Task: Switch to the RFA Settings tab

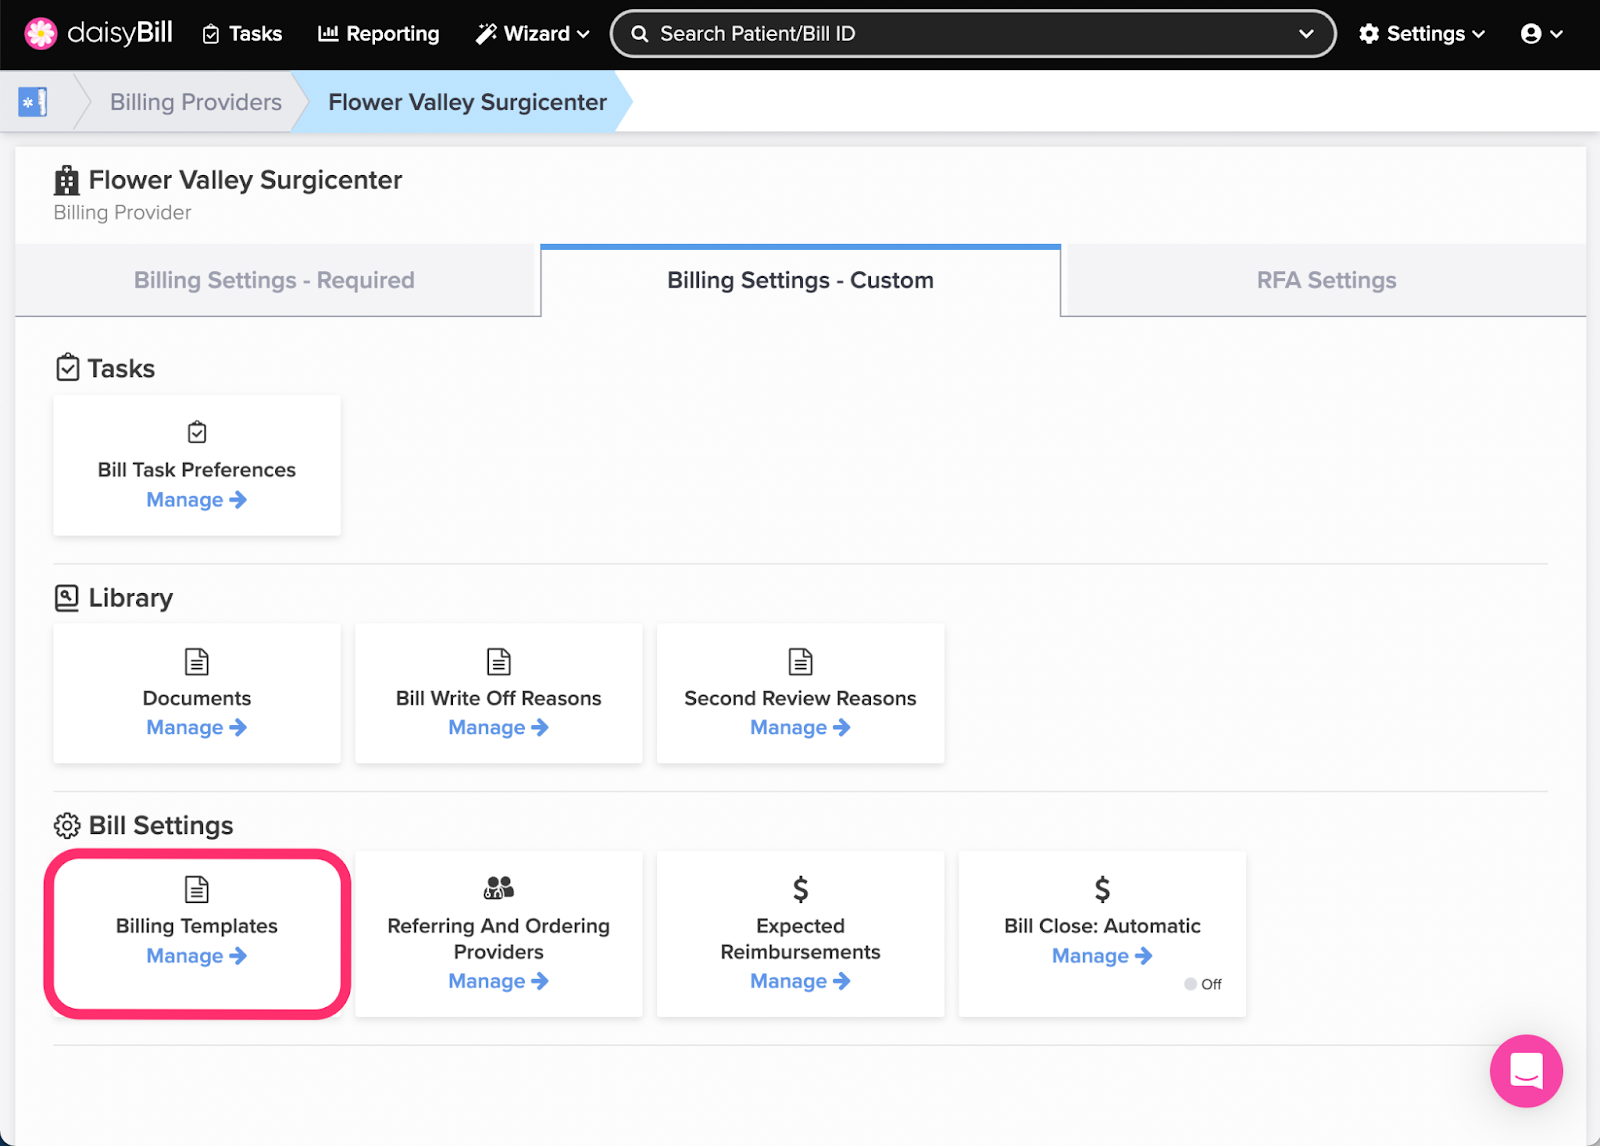Action: click(1326, 281)
